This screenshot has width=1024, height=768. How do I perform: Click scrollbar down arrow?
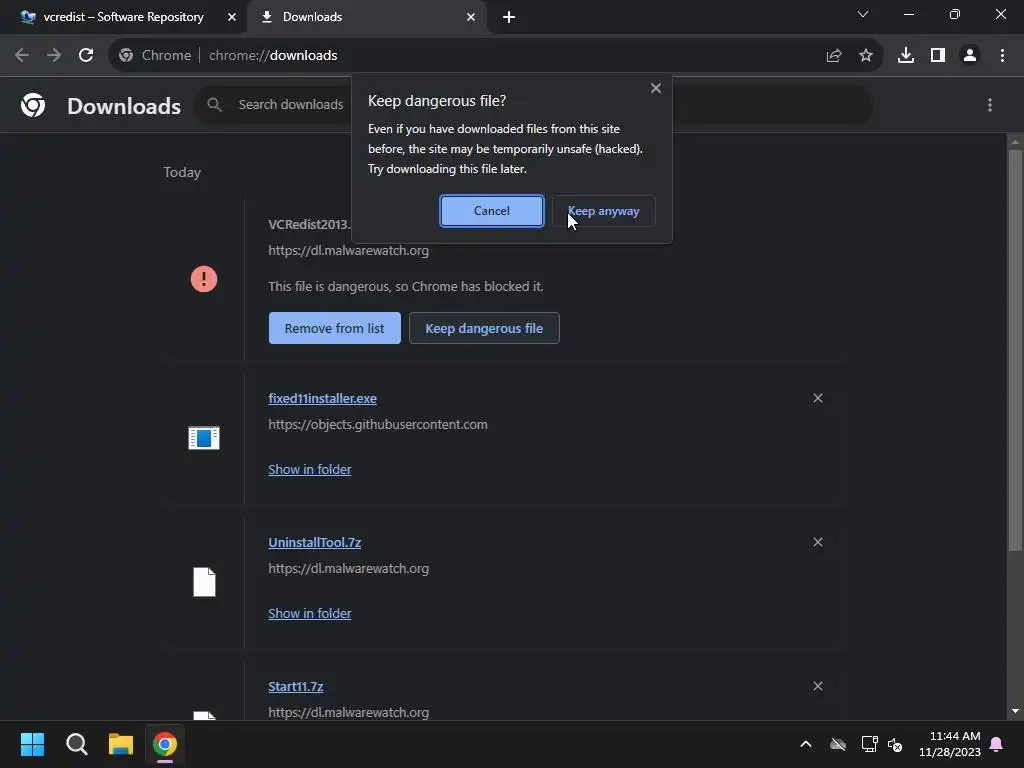(1015, 711)
